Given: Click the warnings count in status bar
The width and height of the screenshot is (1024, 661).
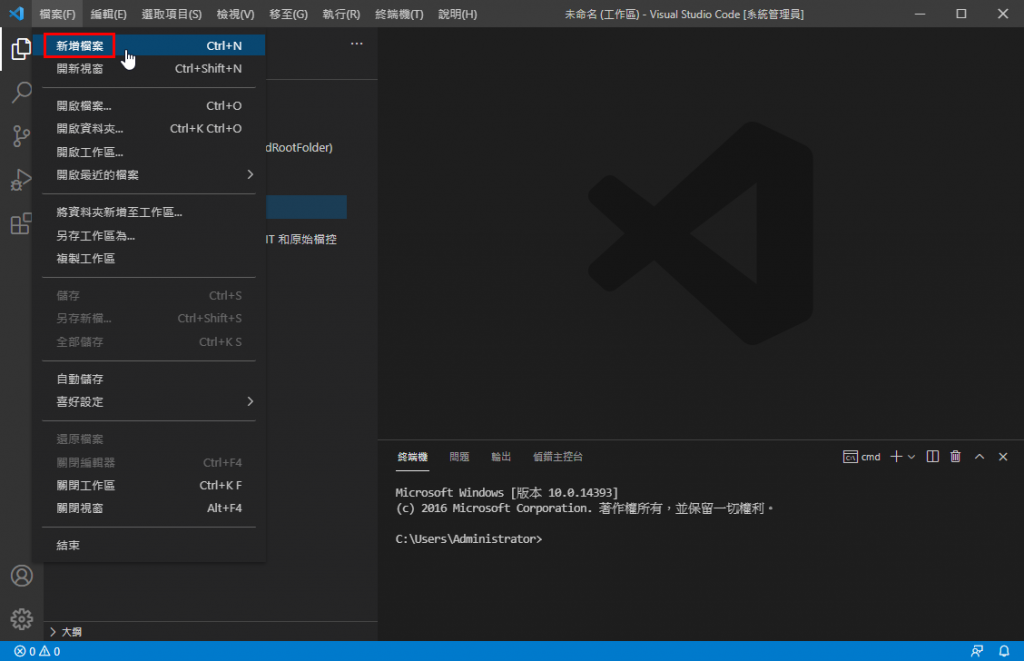Looking at the screenshot, I should [x=50, y=651].
